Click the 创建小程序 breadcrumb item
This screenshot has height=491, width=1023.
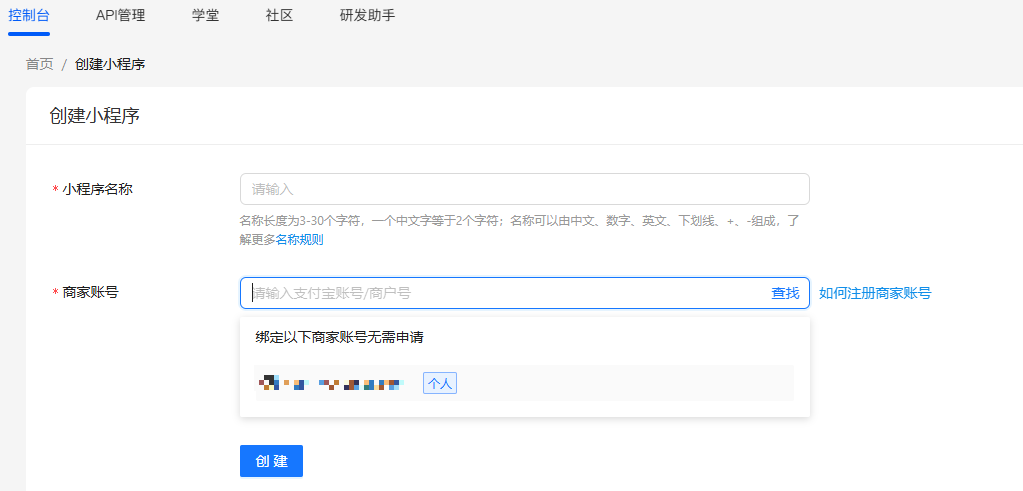[x=110, y=64]
